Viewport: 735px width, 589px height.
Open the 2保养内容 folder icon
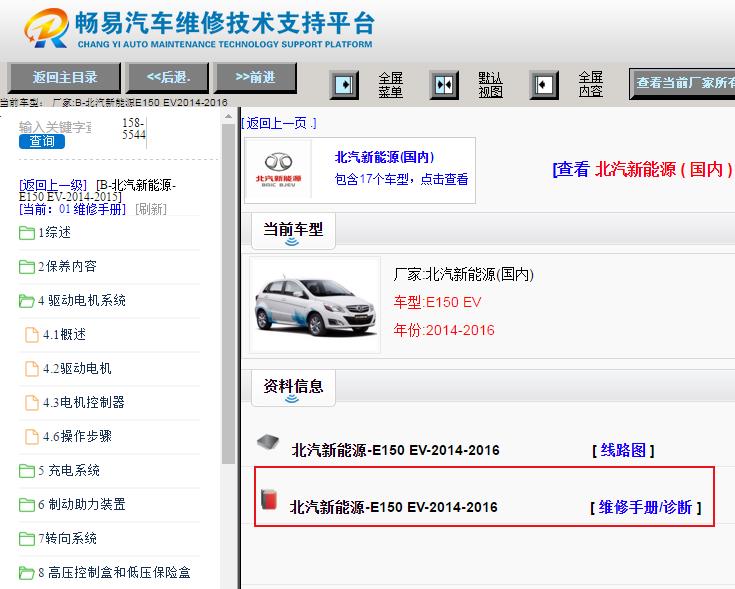point(27,267)
